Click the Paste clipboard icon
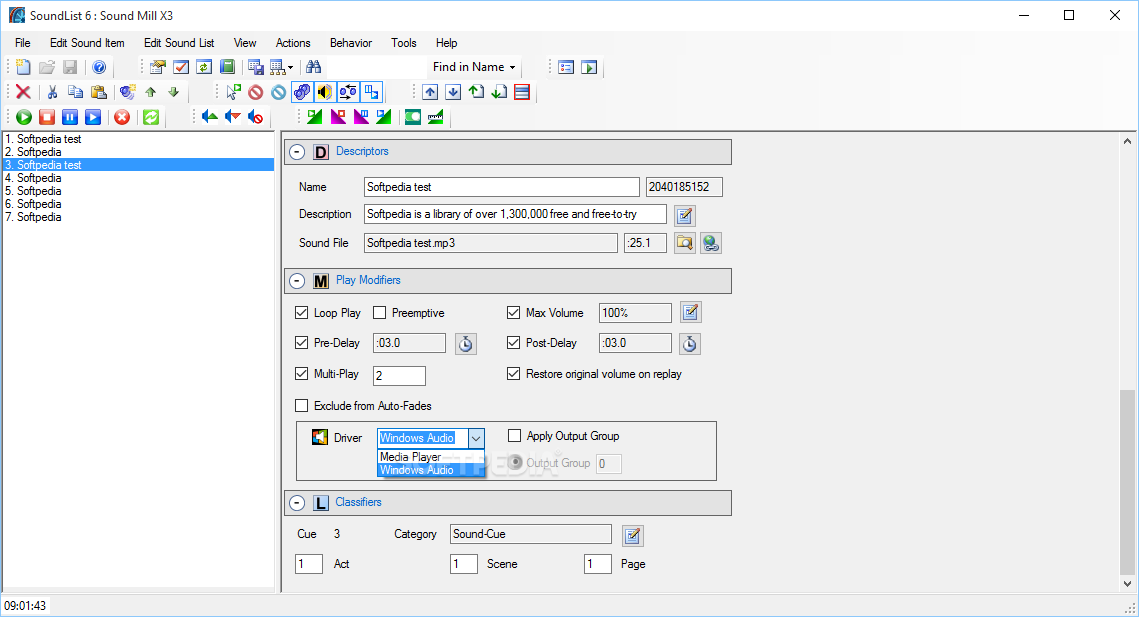1139x617 pixels. (x=99, y=92)
